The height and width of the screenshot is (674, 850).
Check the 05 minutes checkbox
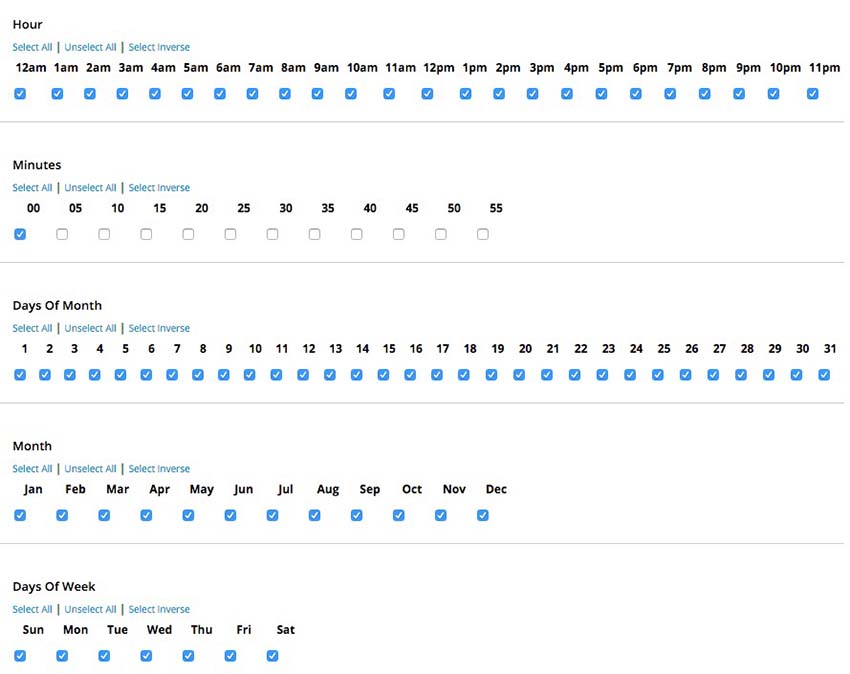(62, 234)
